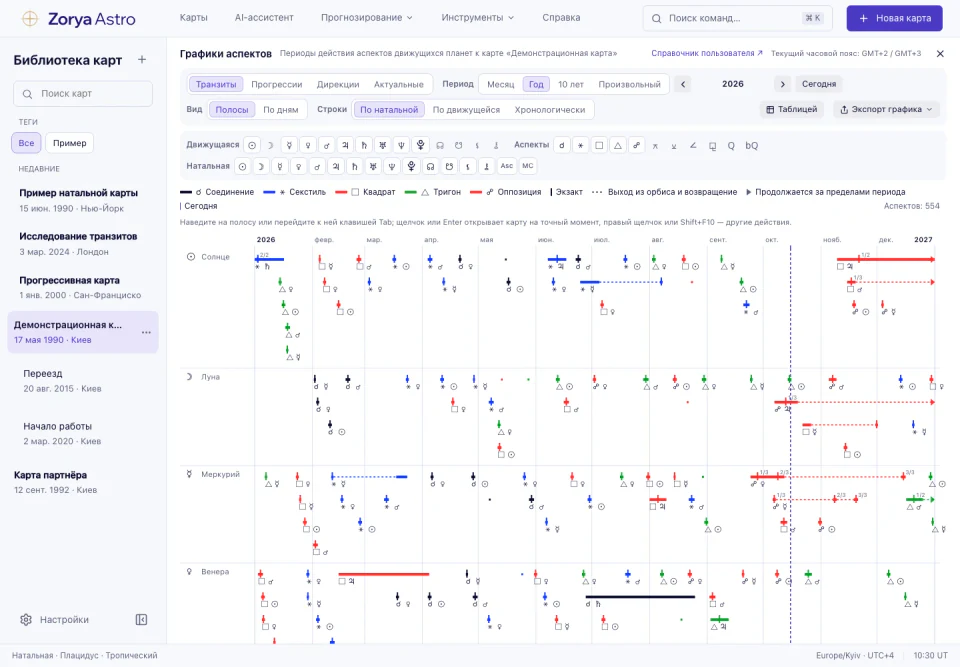
Task: Go to next year
Action: tap(782, 84)
